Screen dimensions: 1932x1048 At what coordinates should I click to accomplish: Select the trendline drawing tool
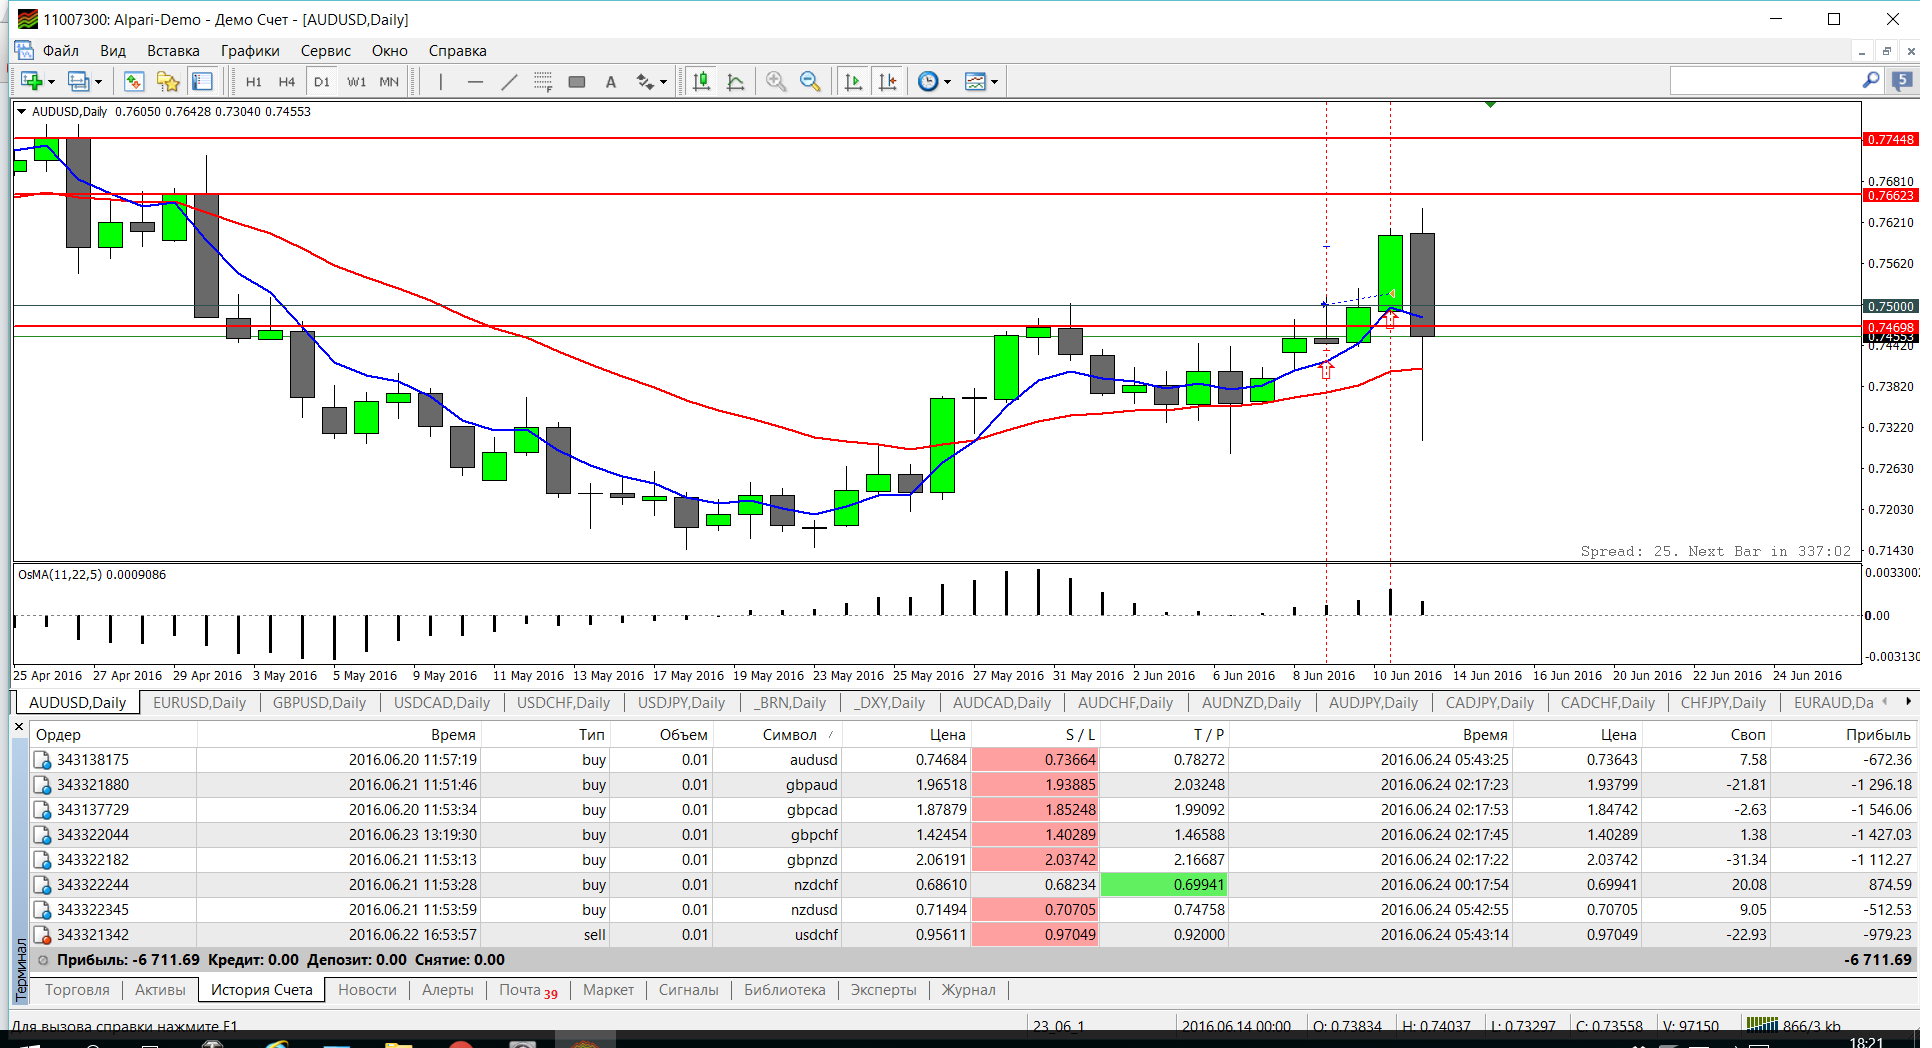point(509,82)
